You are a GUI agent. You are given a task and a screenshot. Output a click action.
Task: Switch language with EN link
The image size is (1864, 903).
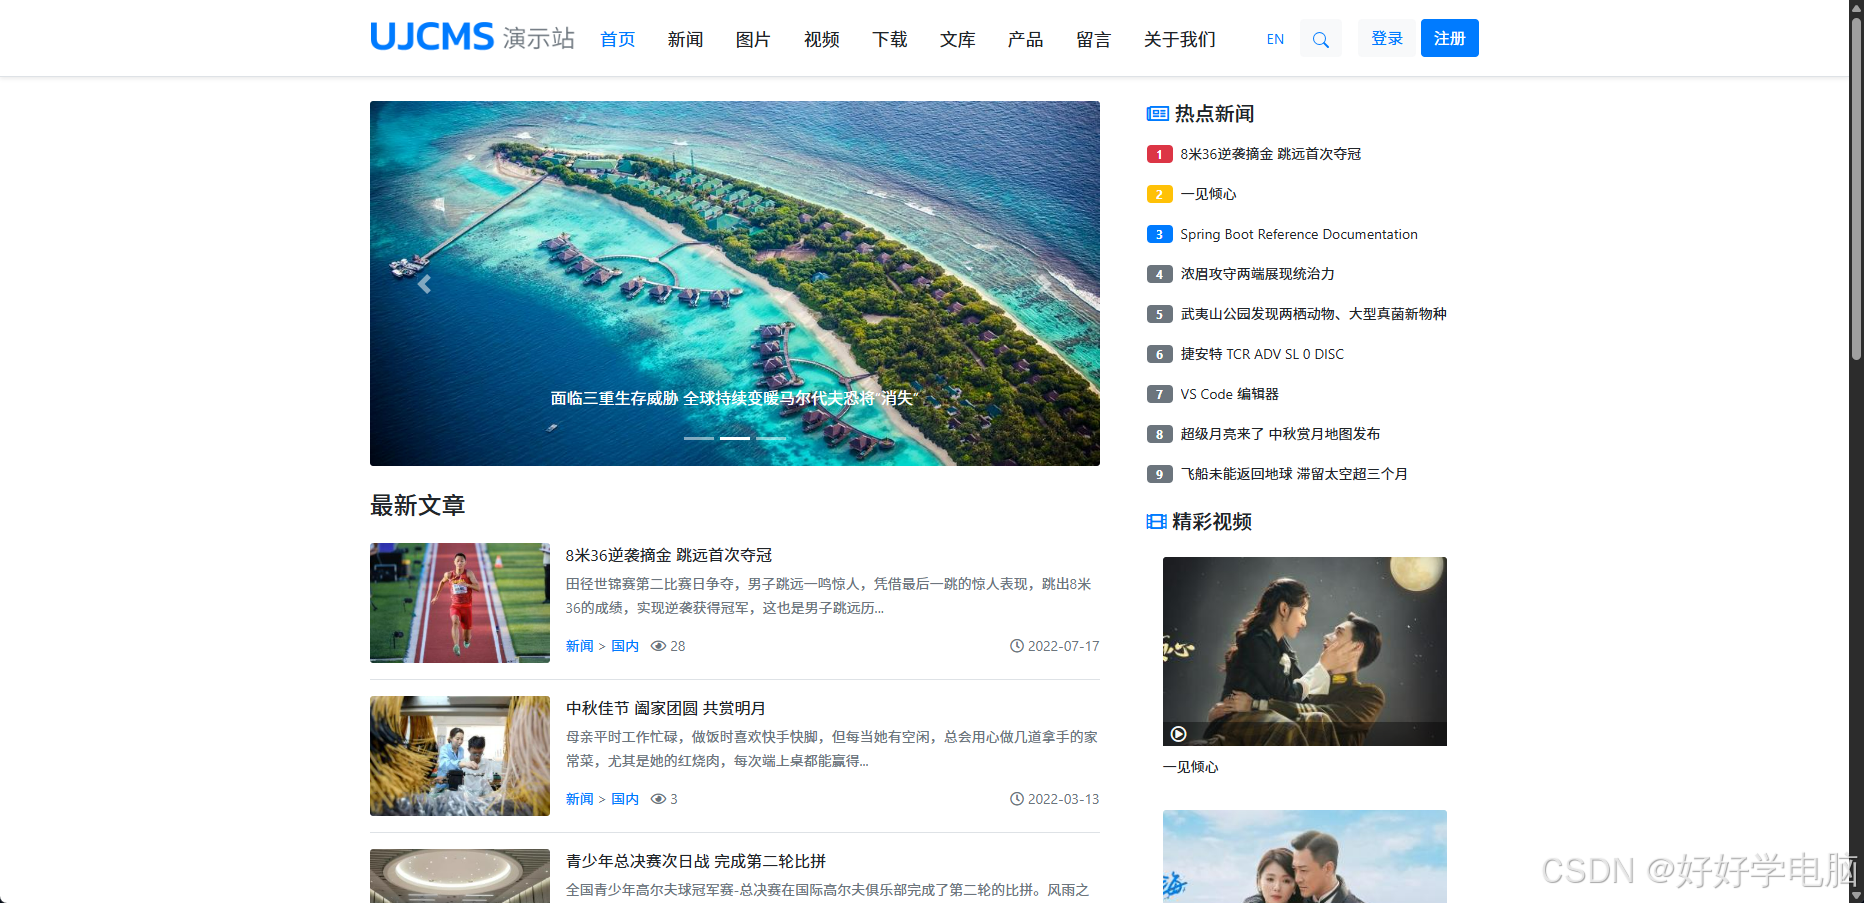click(x=1275, y=39)
